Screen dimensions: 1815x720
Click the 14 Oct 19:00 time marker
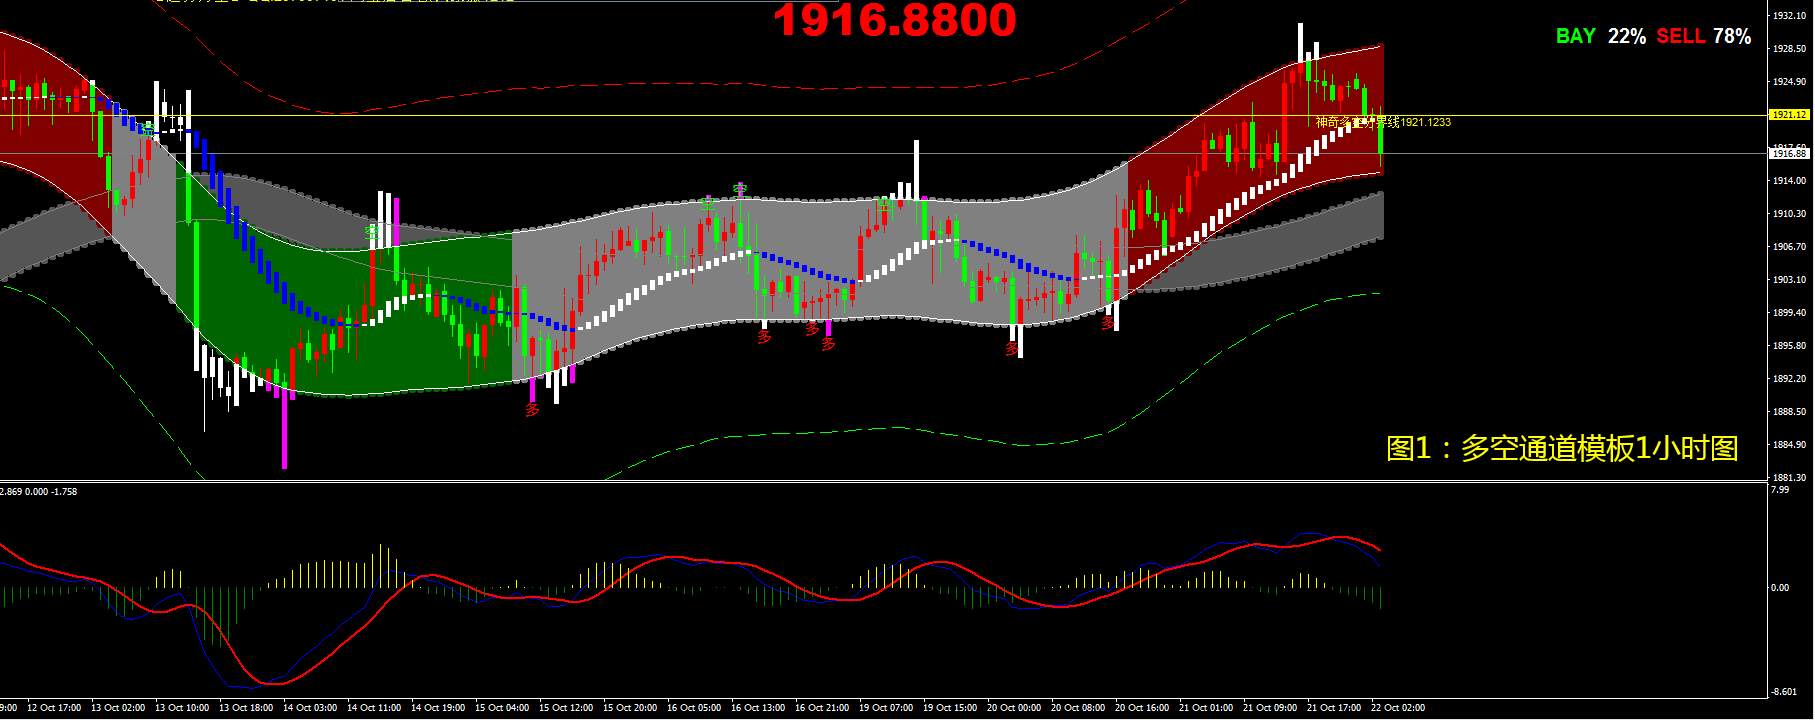[x=438, y=708]
